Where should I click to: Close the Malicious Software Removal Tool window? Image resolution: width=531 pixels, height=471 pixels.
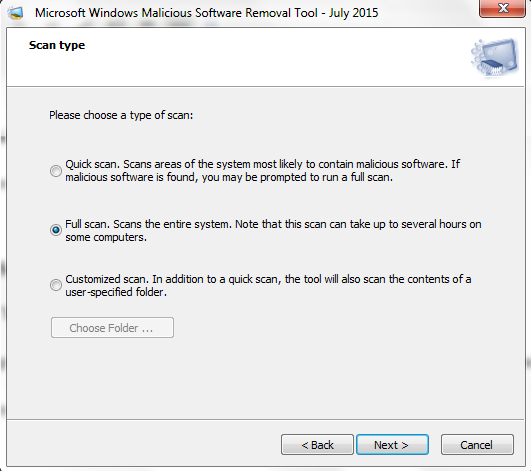503,8
